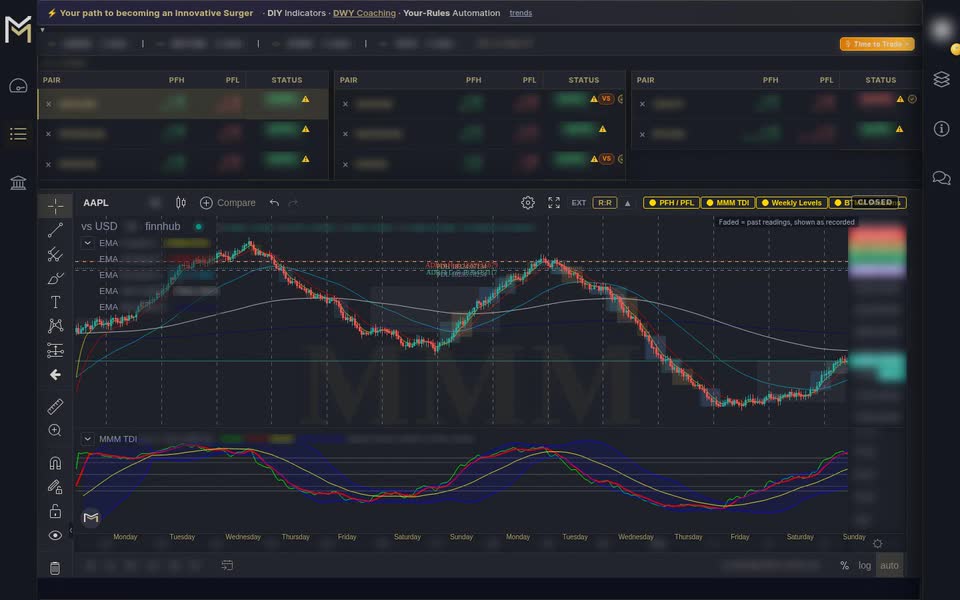Open the trends link in banner
Screen dimensions: 960x600
tap(520, 13)
